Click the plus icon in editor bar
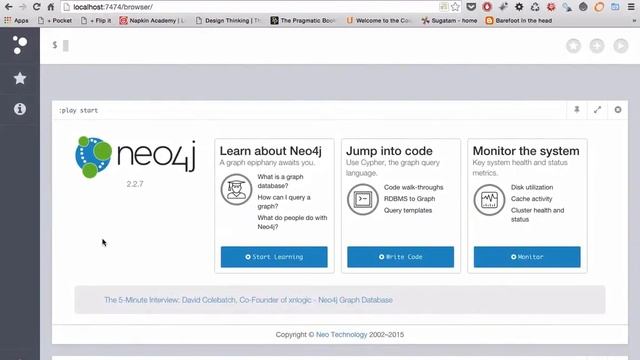Screen dimensions: 640x360 [597, 46]
